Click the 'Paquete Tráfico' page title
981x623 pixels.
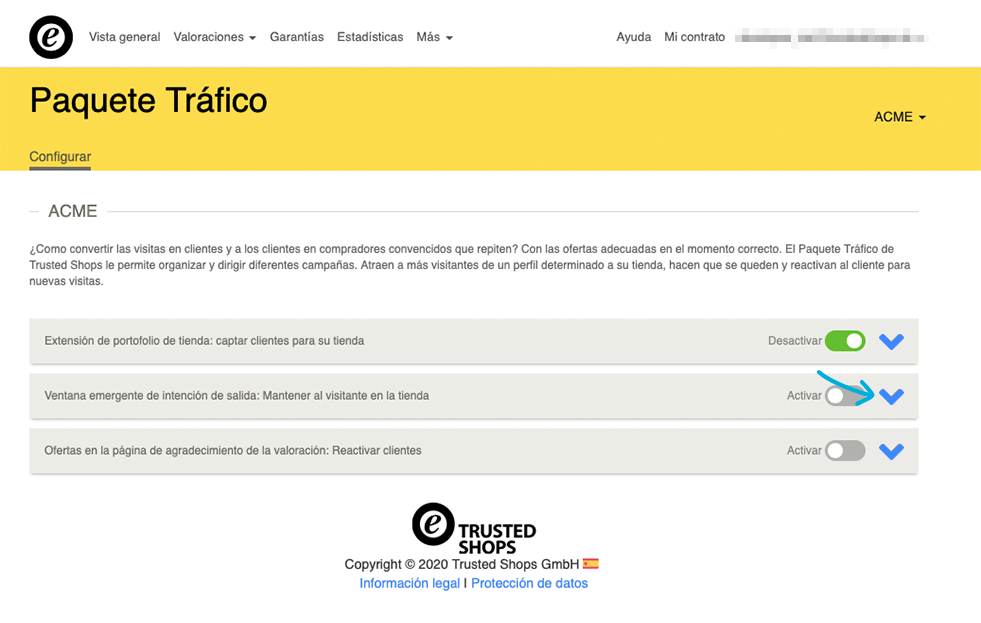(x=149, y=101)
